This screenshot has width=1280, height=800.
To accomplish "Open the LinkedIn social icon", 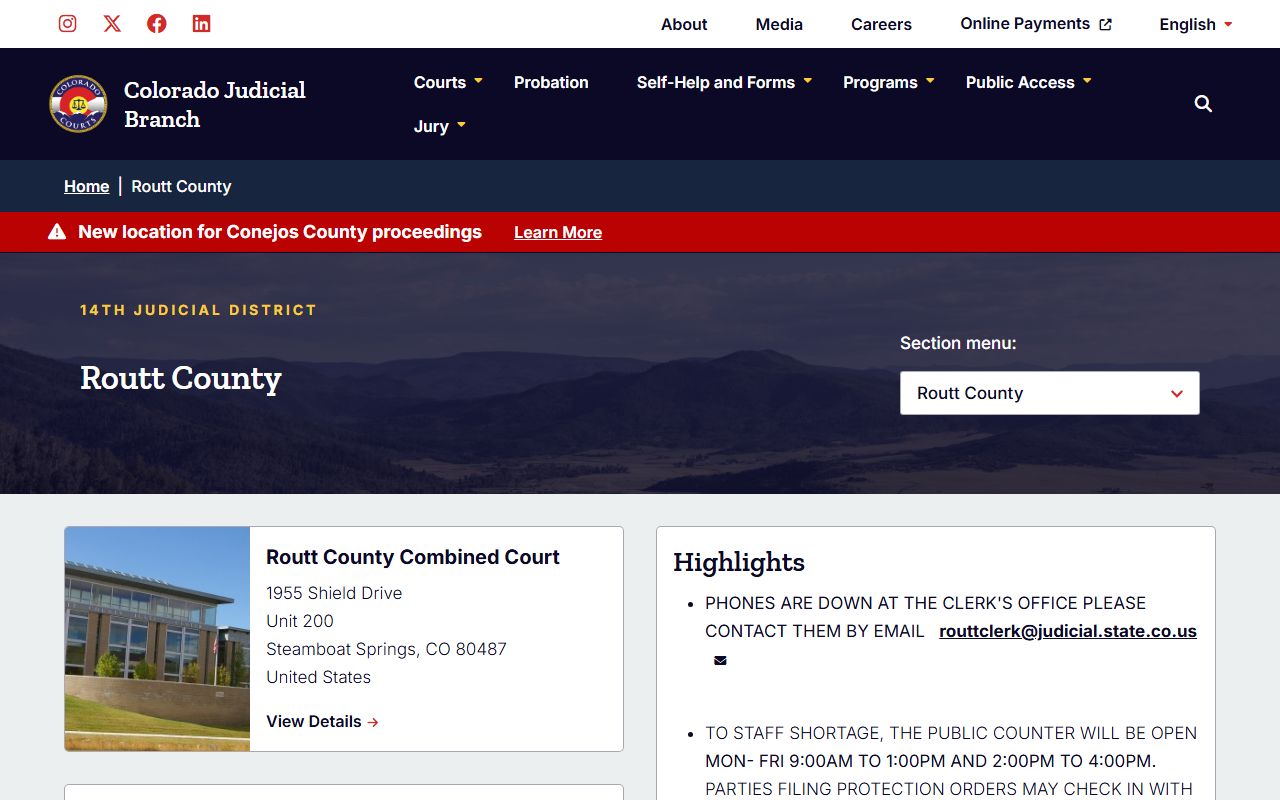I will [x=201, y=24].
